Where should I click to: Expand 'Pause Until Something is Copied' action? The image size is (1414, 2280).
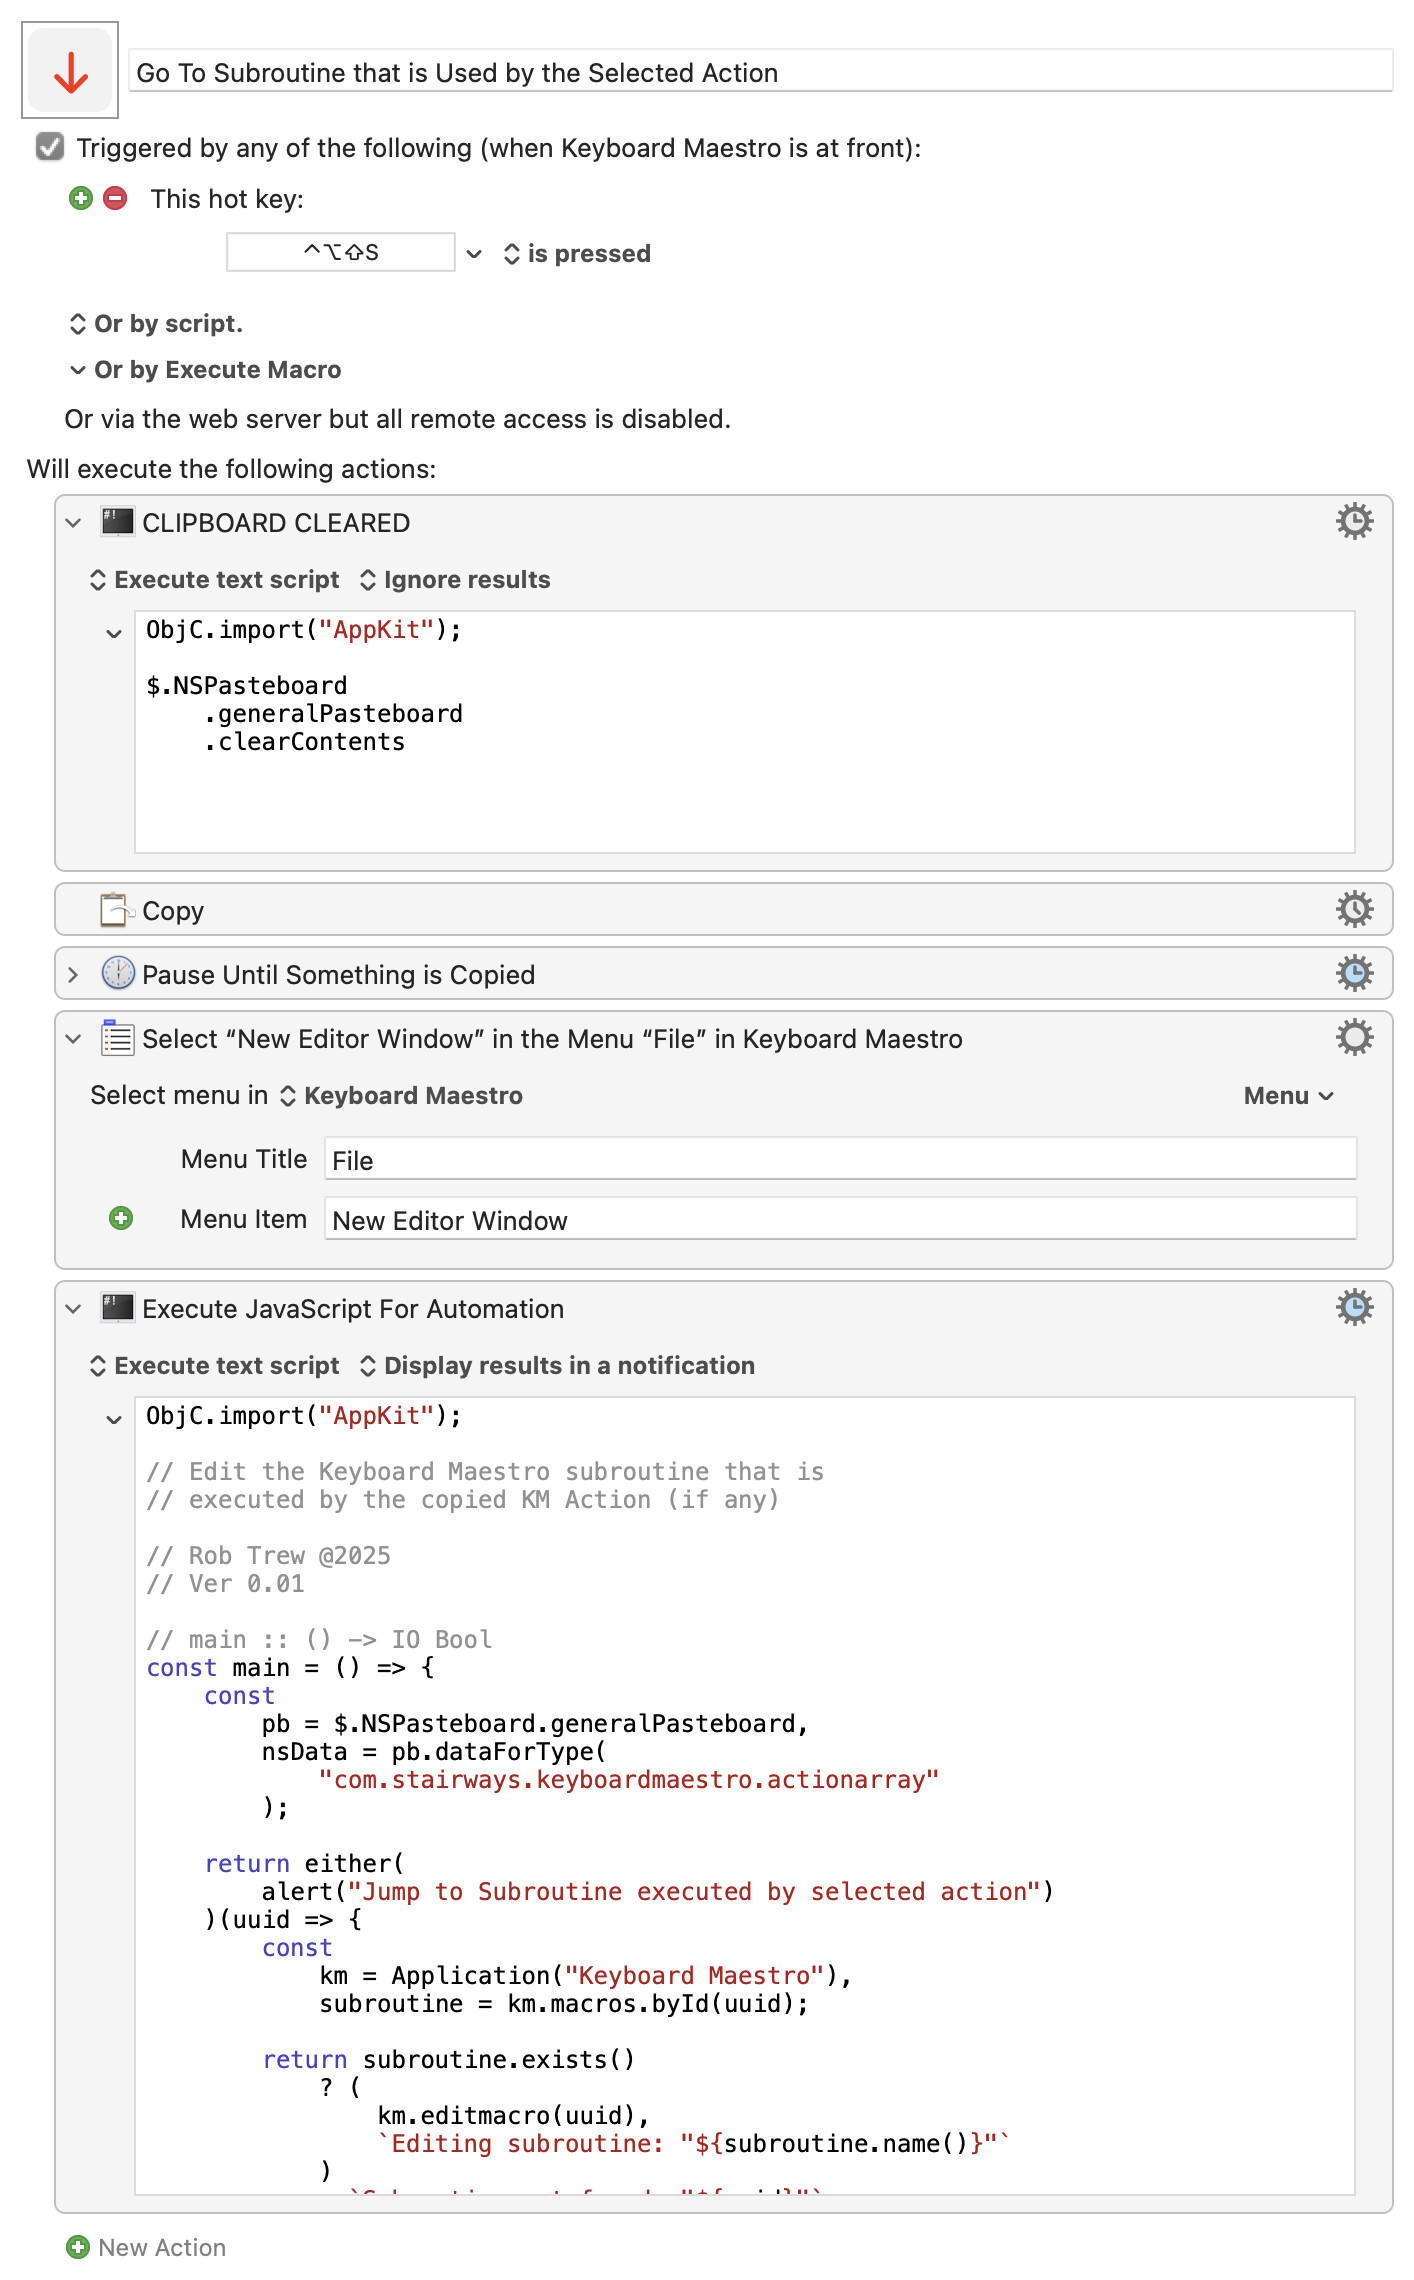(73, 975)
